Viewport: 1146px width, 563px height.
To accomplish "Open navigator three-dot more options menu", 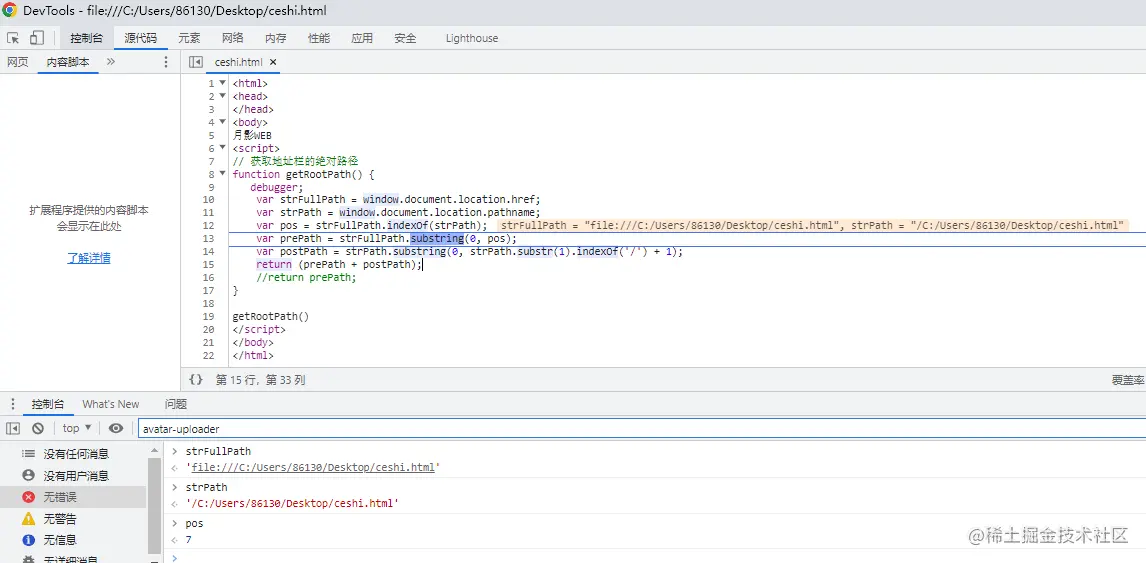I will pyautogui.click(x=166, y=62).
